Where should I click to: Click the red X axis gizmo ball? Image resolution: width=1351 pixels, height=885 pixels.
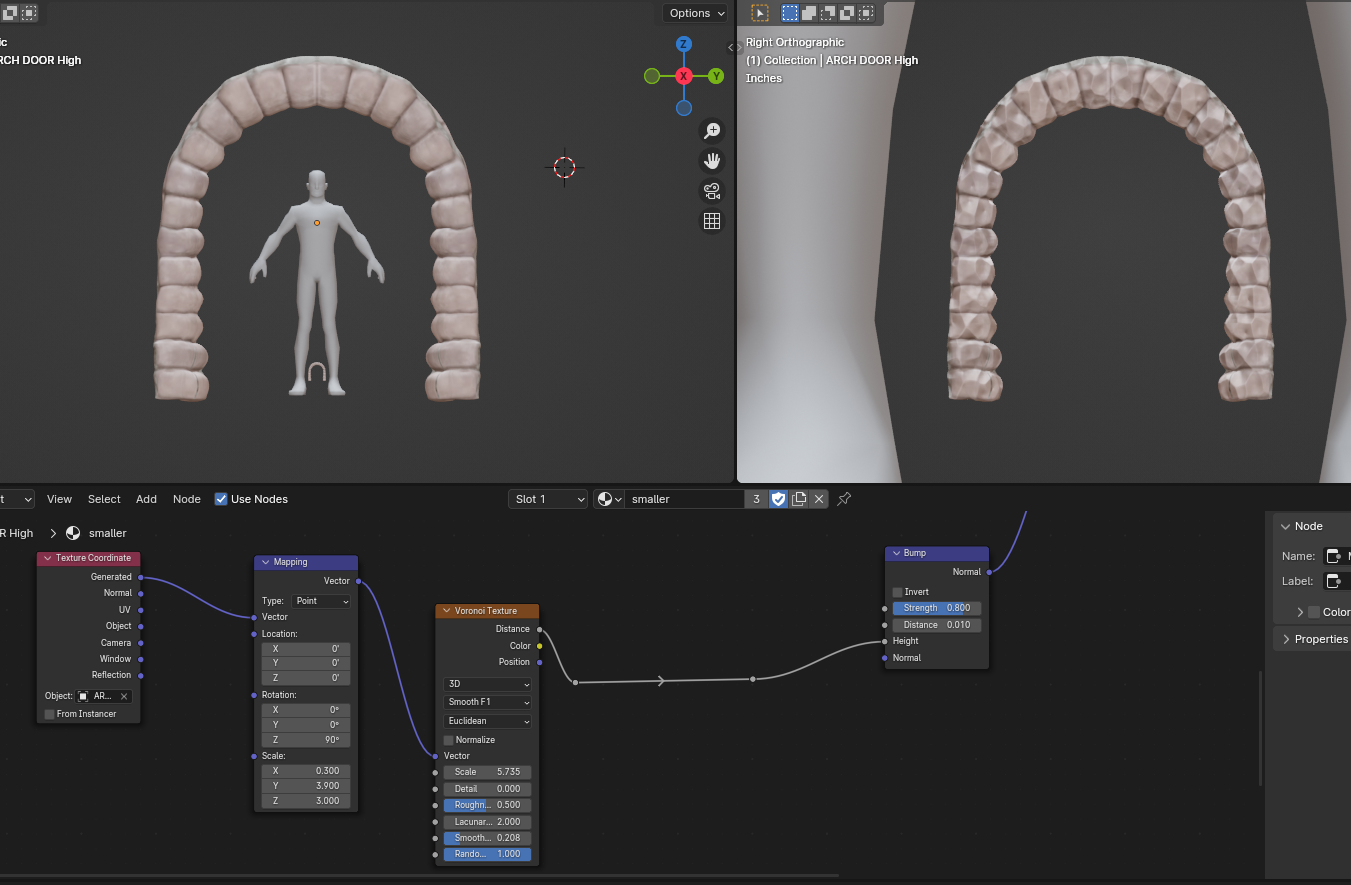pos(684,76)
